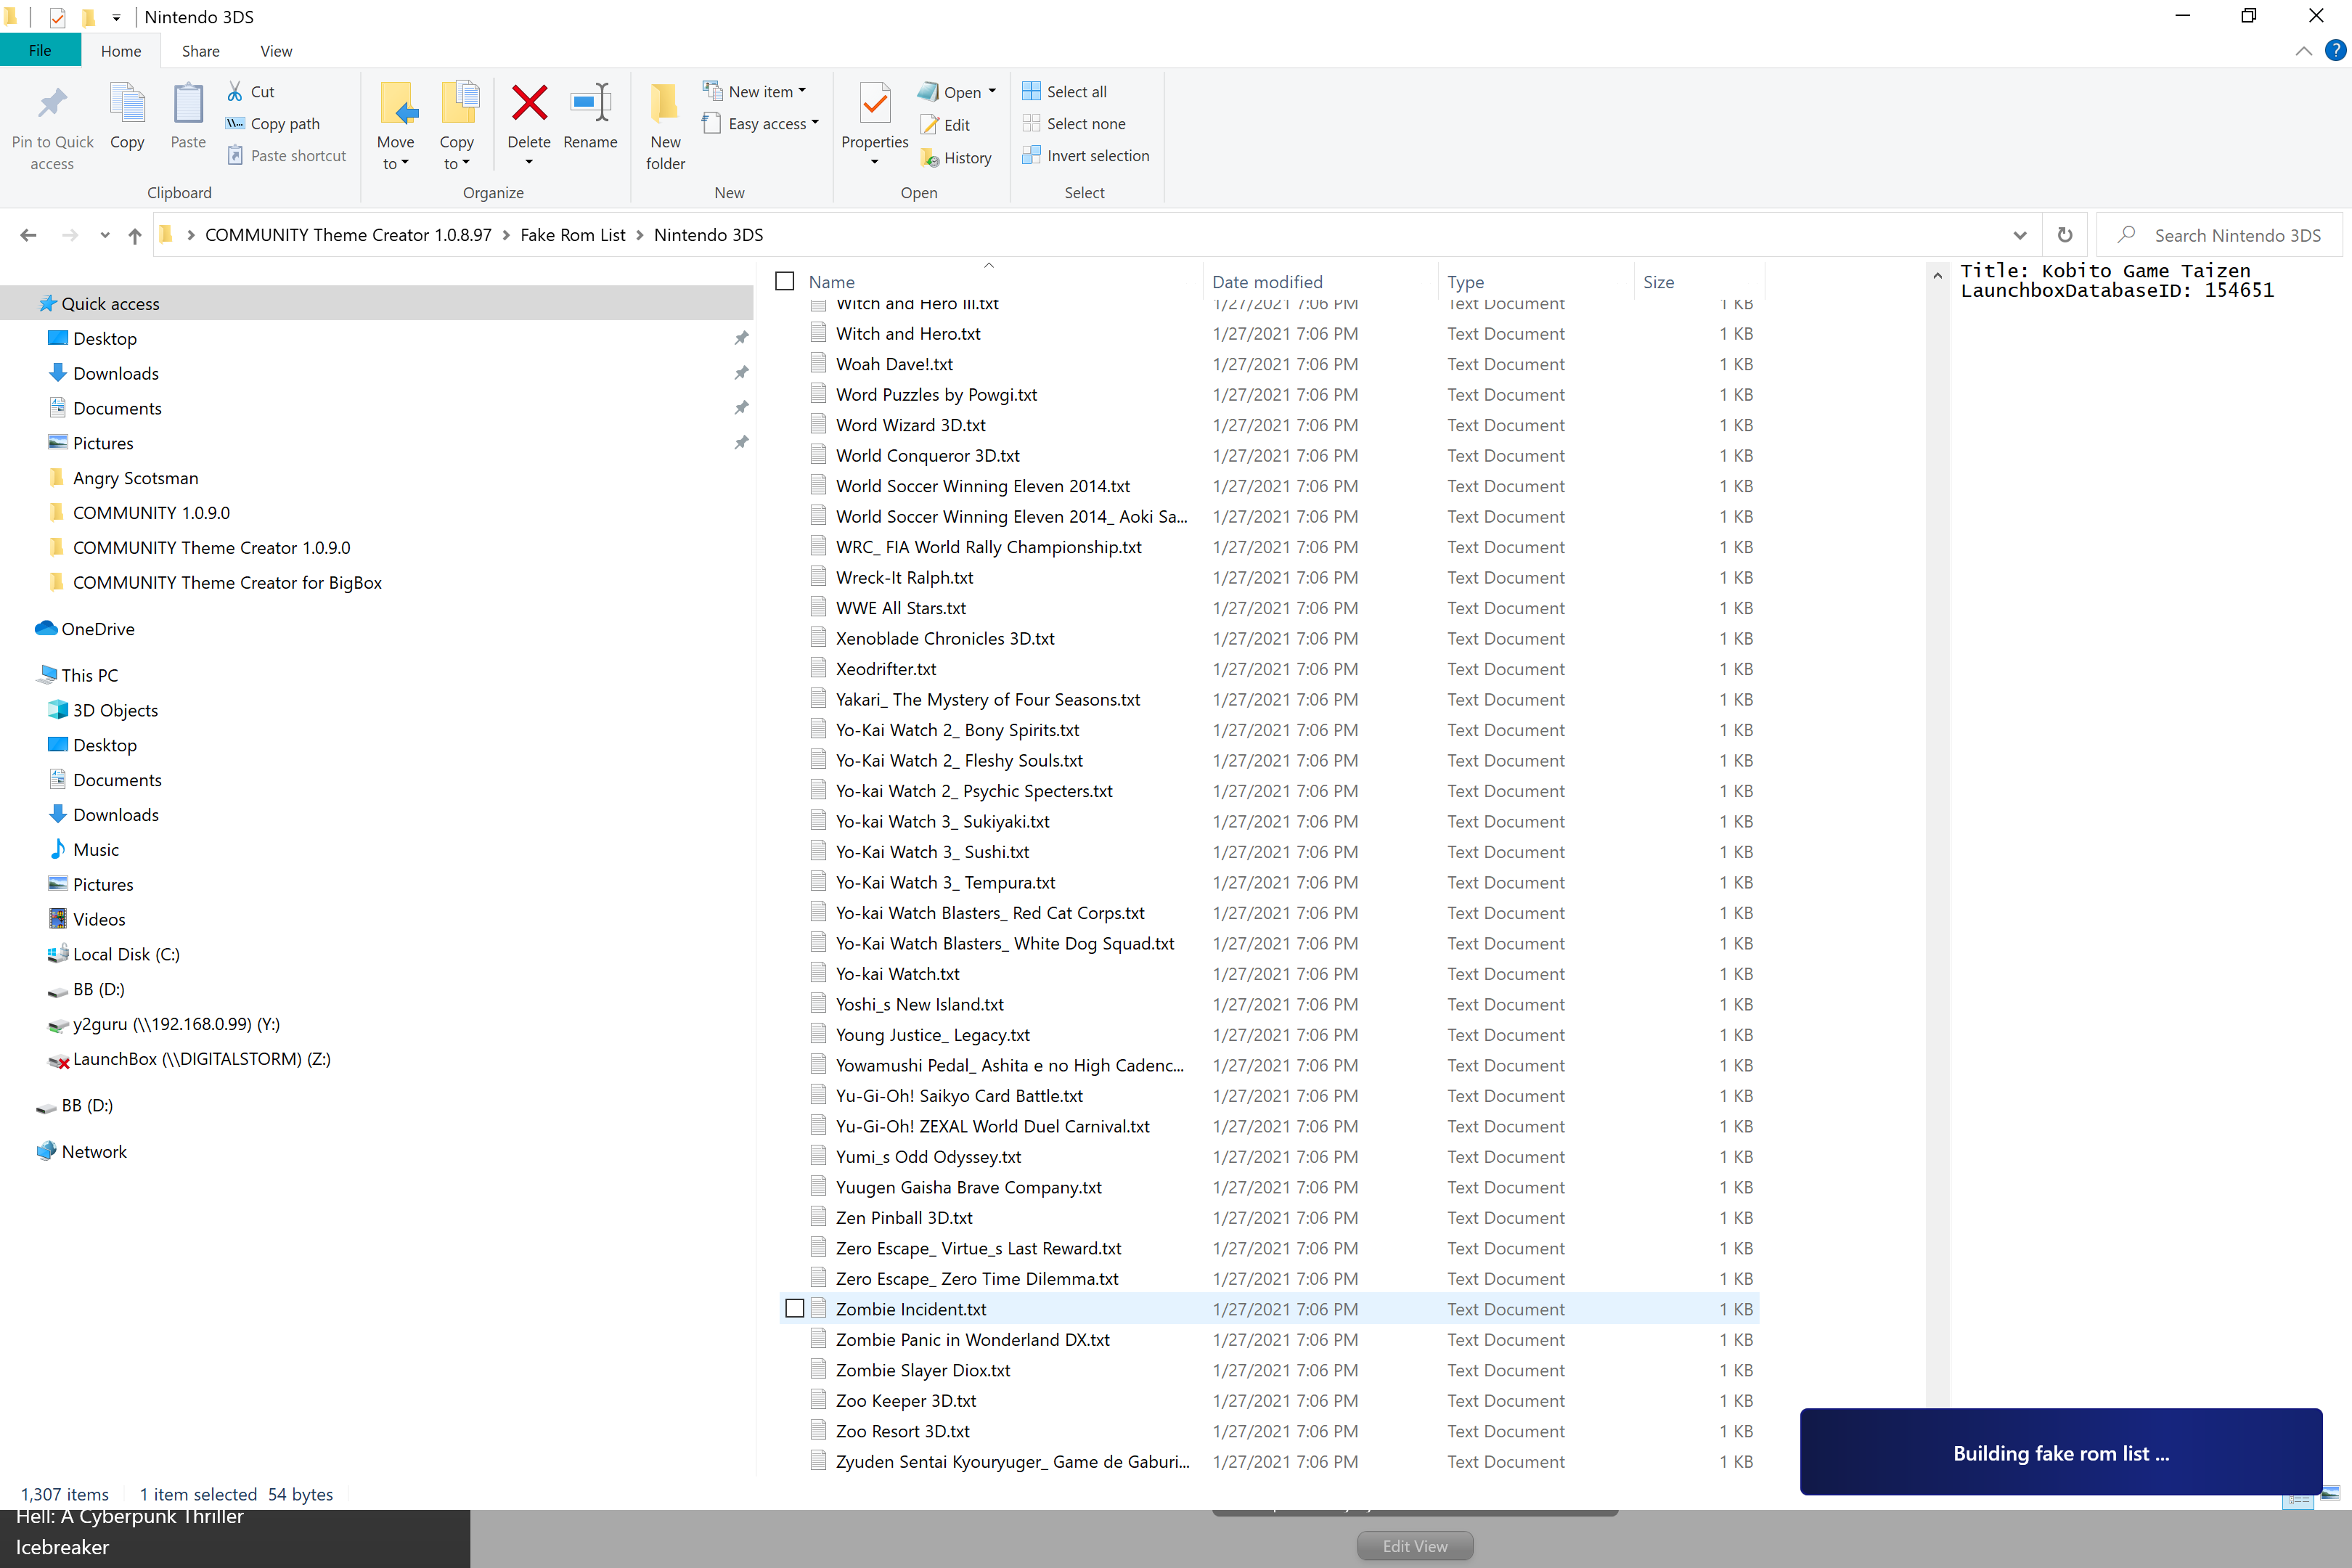The height and width of the screenshot is (1568, 2352).
Task: Select Xenoblade Chronicles 3D.txt file
Action: click(x=945, y=638)
